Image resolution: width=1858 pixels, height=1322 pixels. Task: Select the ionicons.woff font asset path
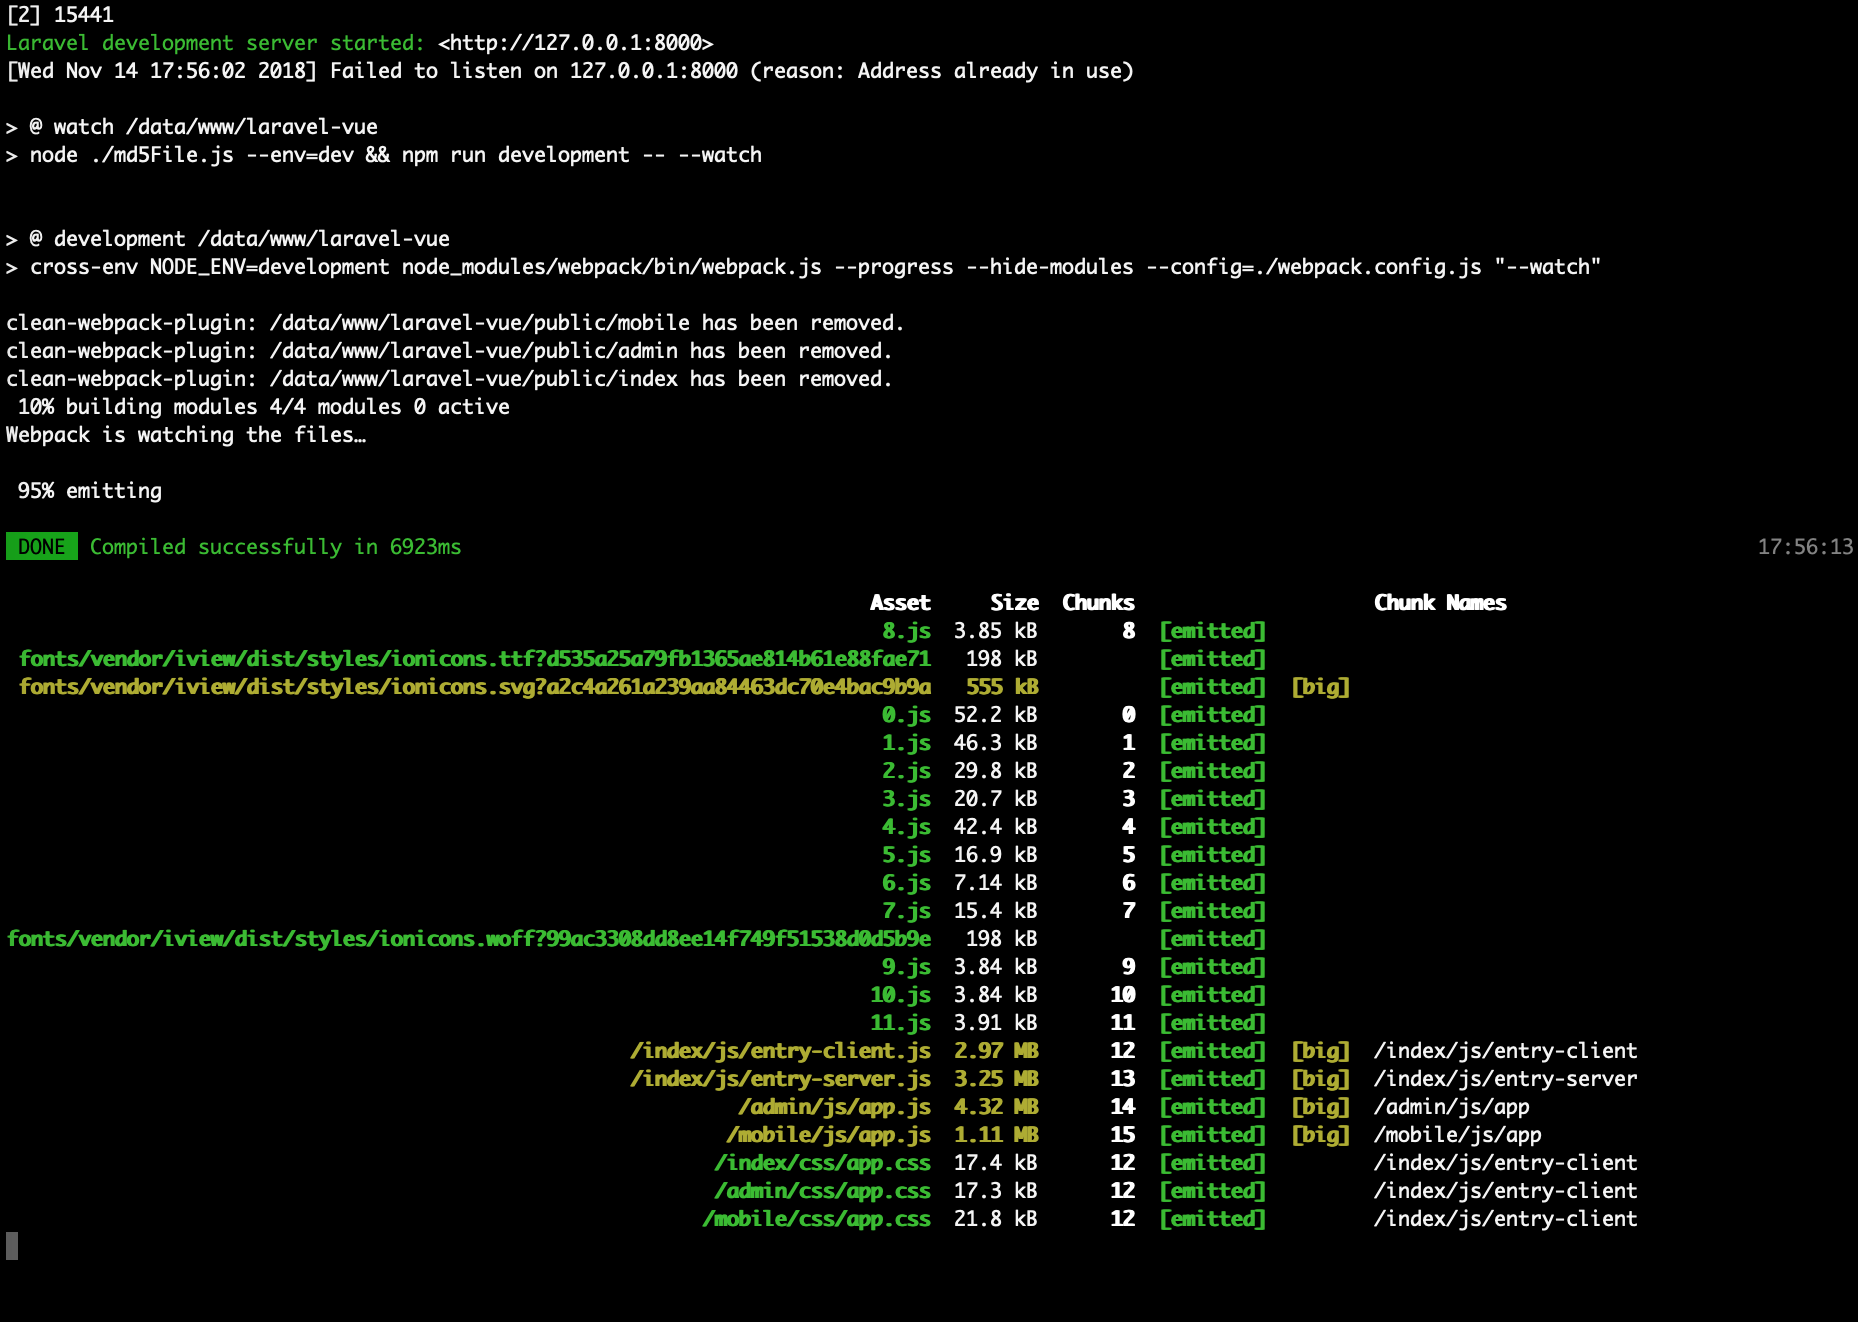pos(469,939)
